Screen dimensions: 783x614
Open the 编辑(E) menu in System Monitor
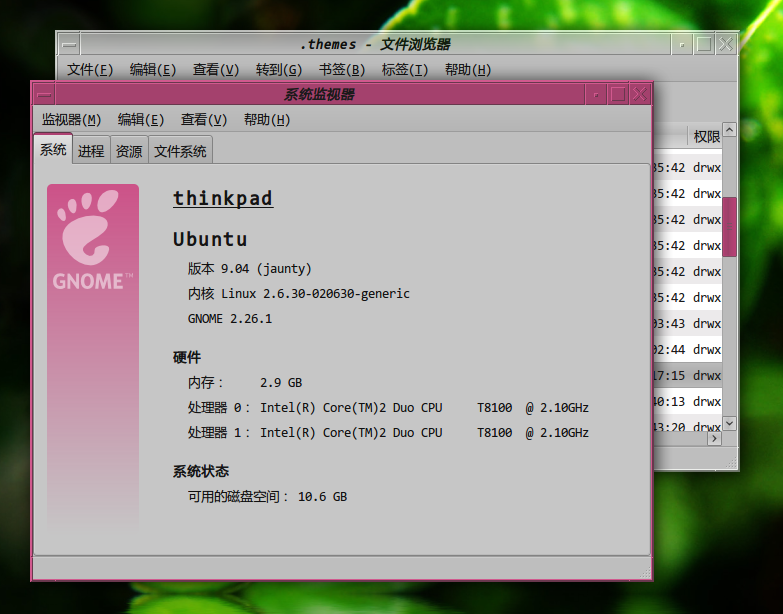141,120
